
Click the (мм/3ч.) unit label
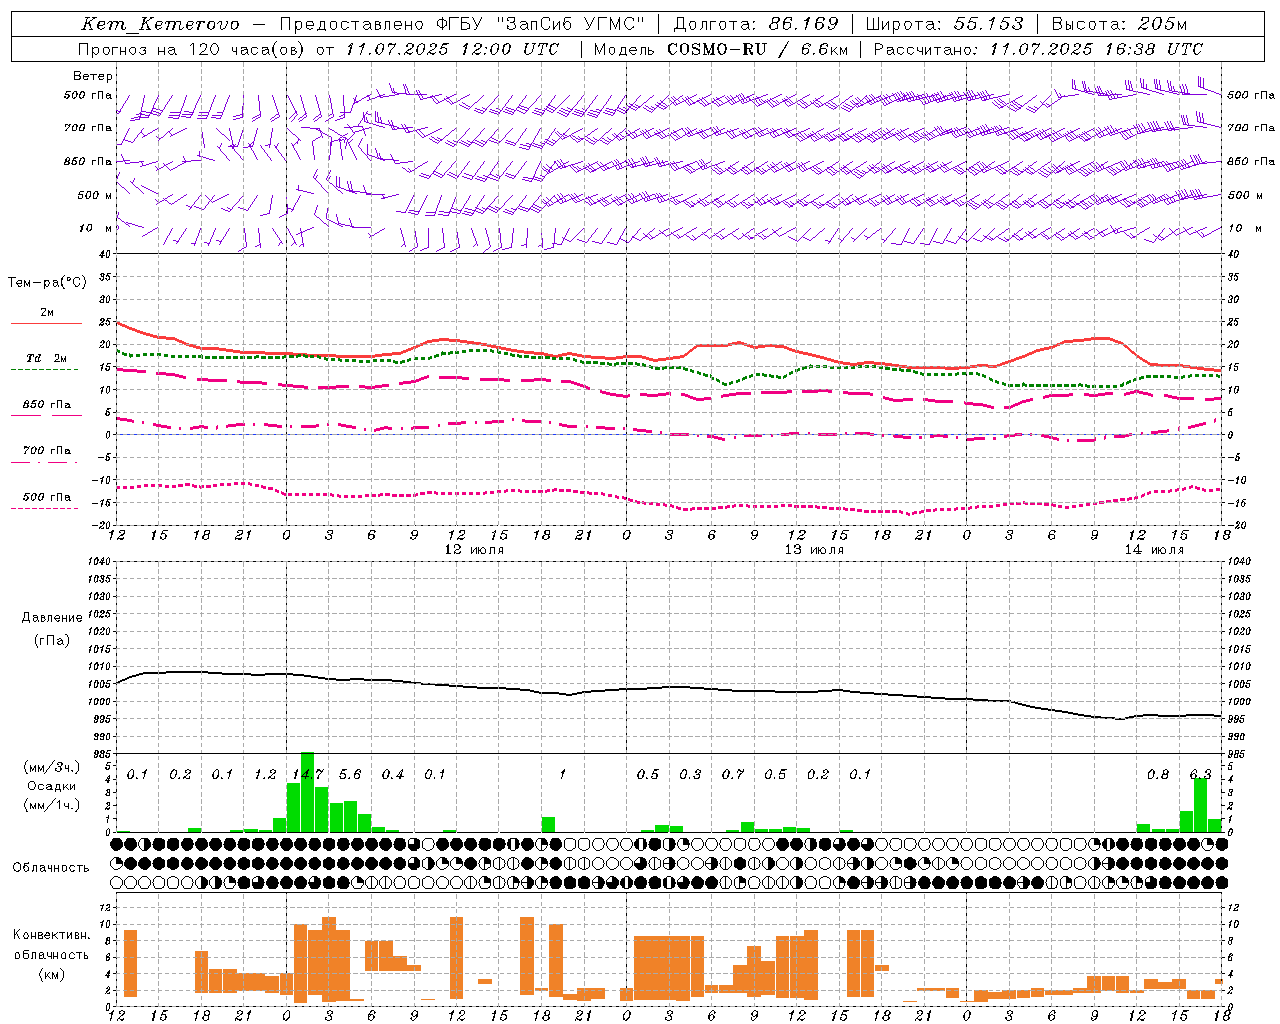51,767
